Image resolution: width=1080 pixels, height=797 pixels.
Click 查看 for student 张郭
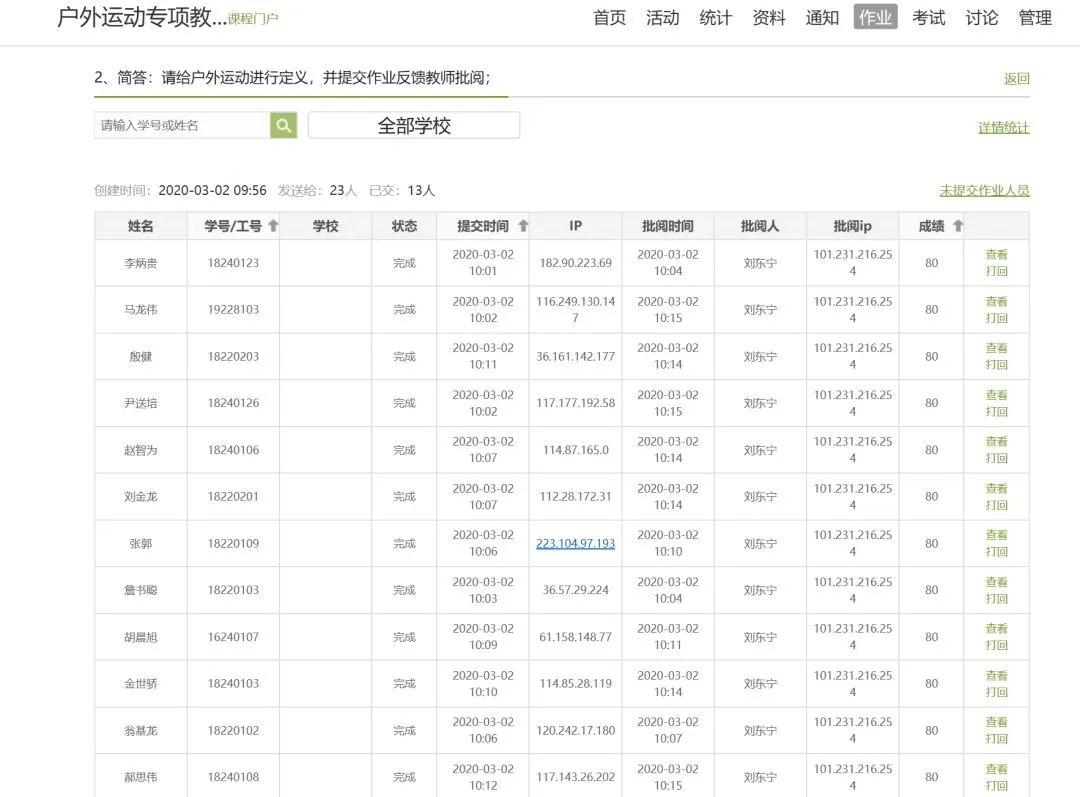click(996, 535)
